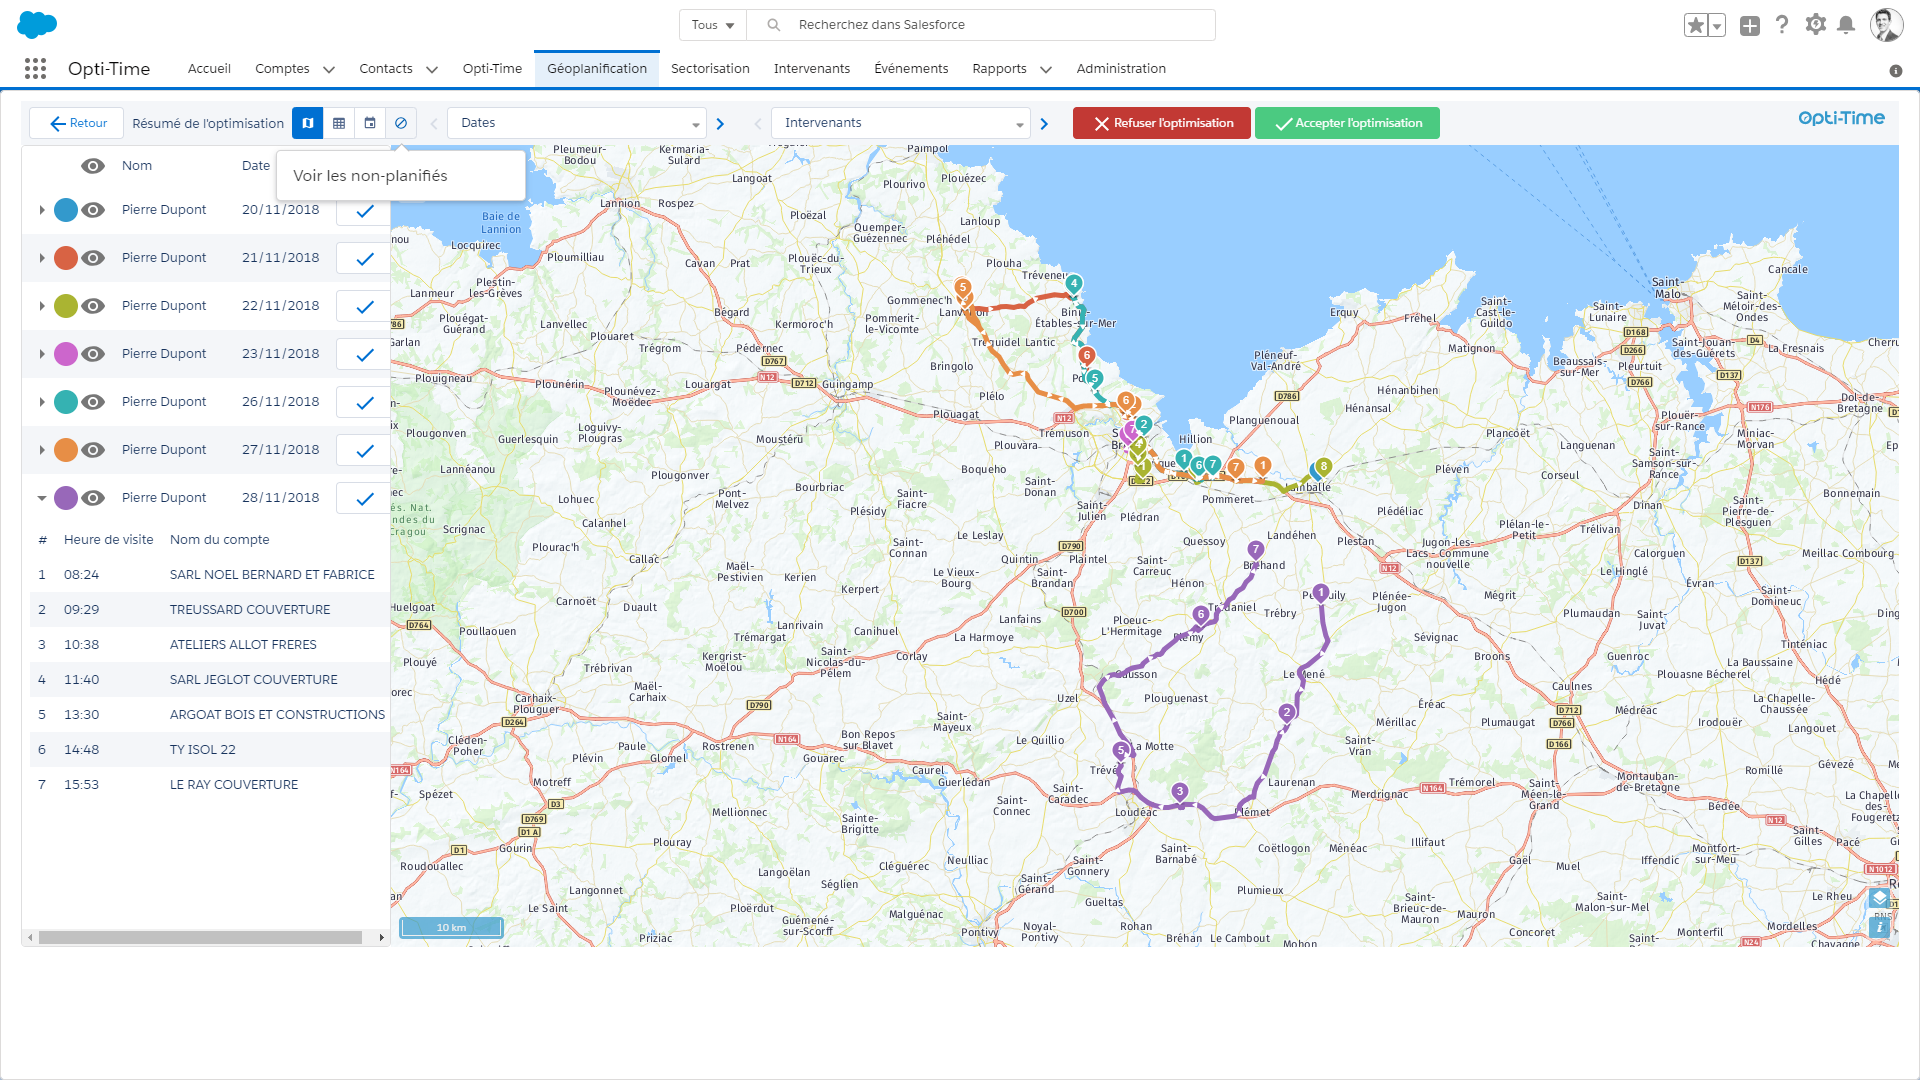This screenshot has height=1080, width=1920.
Task: Select the blue color dot for 20/11/2018
Action: tap(66, 210)
